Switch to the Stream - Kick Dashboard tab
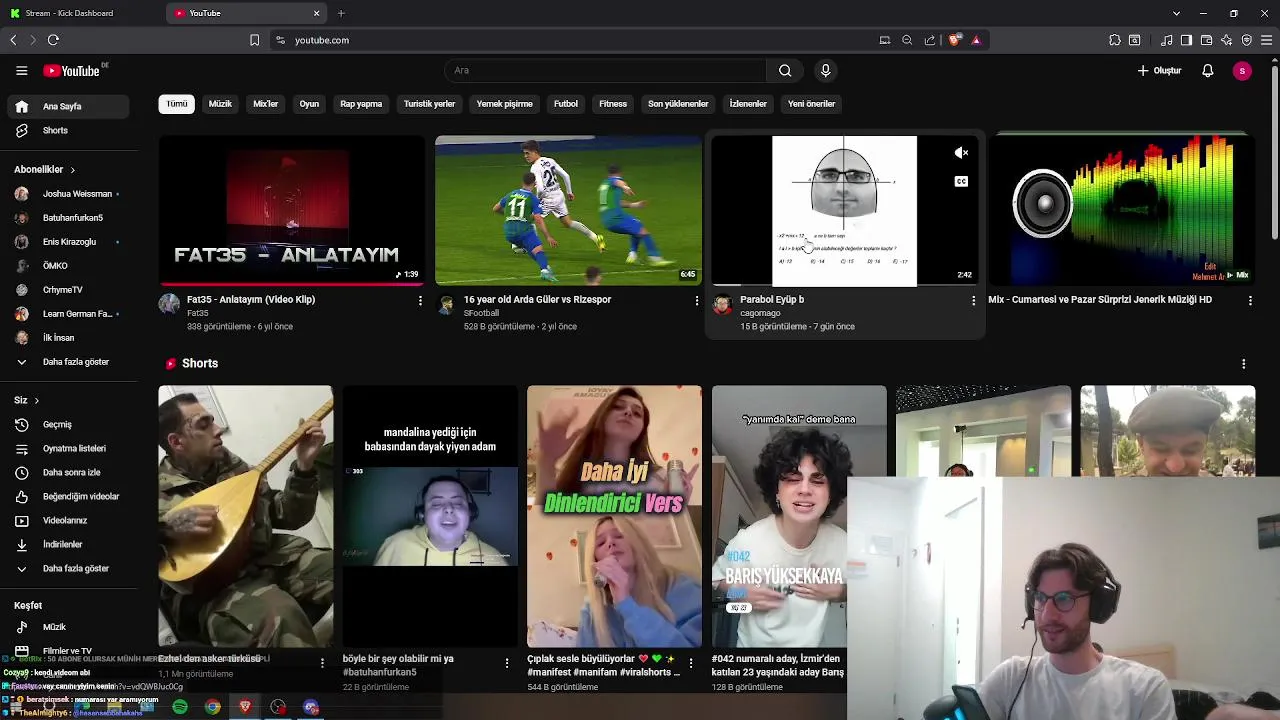This screenshot has height=720, width=1280. pyautogui.click(x=80, y=13)
